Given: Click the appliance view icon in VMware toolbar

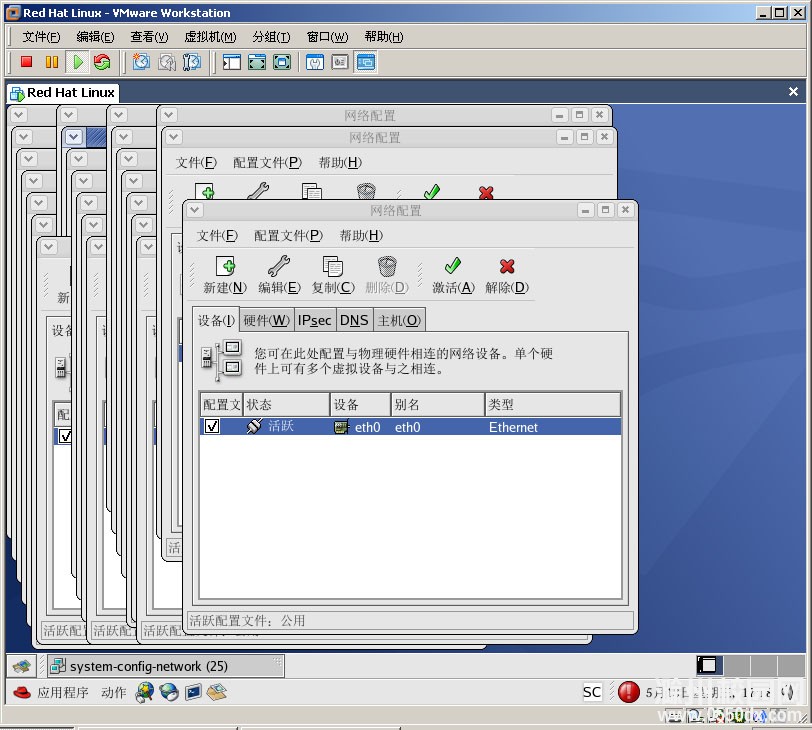Looking at the screenshot, I should pyautogui.click(x=340, y=63).
